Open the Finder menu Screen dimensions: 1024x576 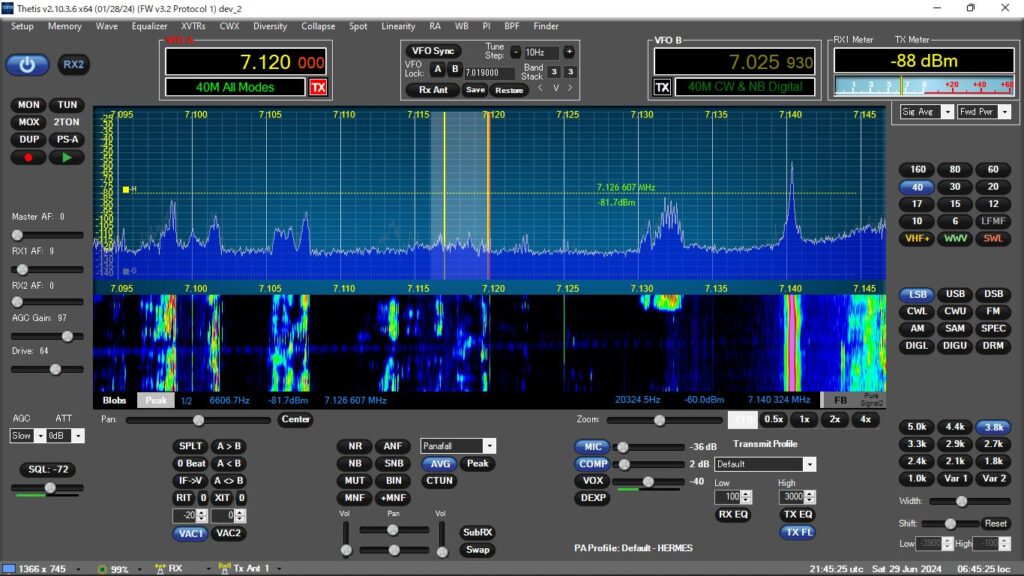click(546, 26)
